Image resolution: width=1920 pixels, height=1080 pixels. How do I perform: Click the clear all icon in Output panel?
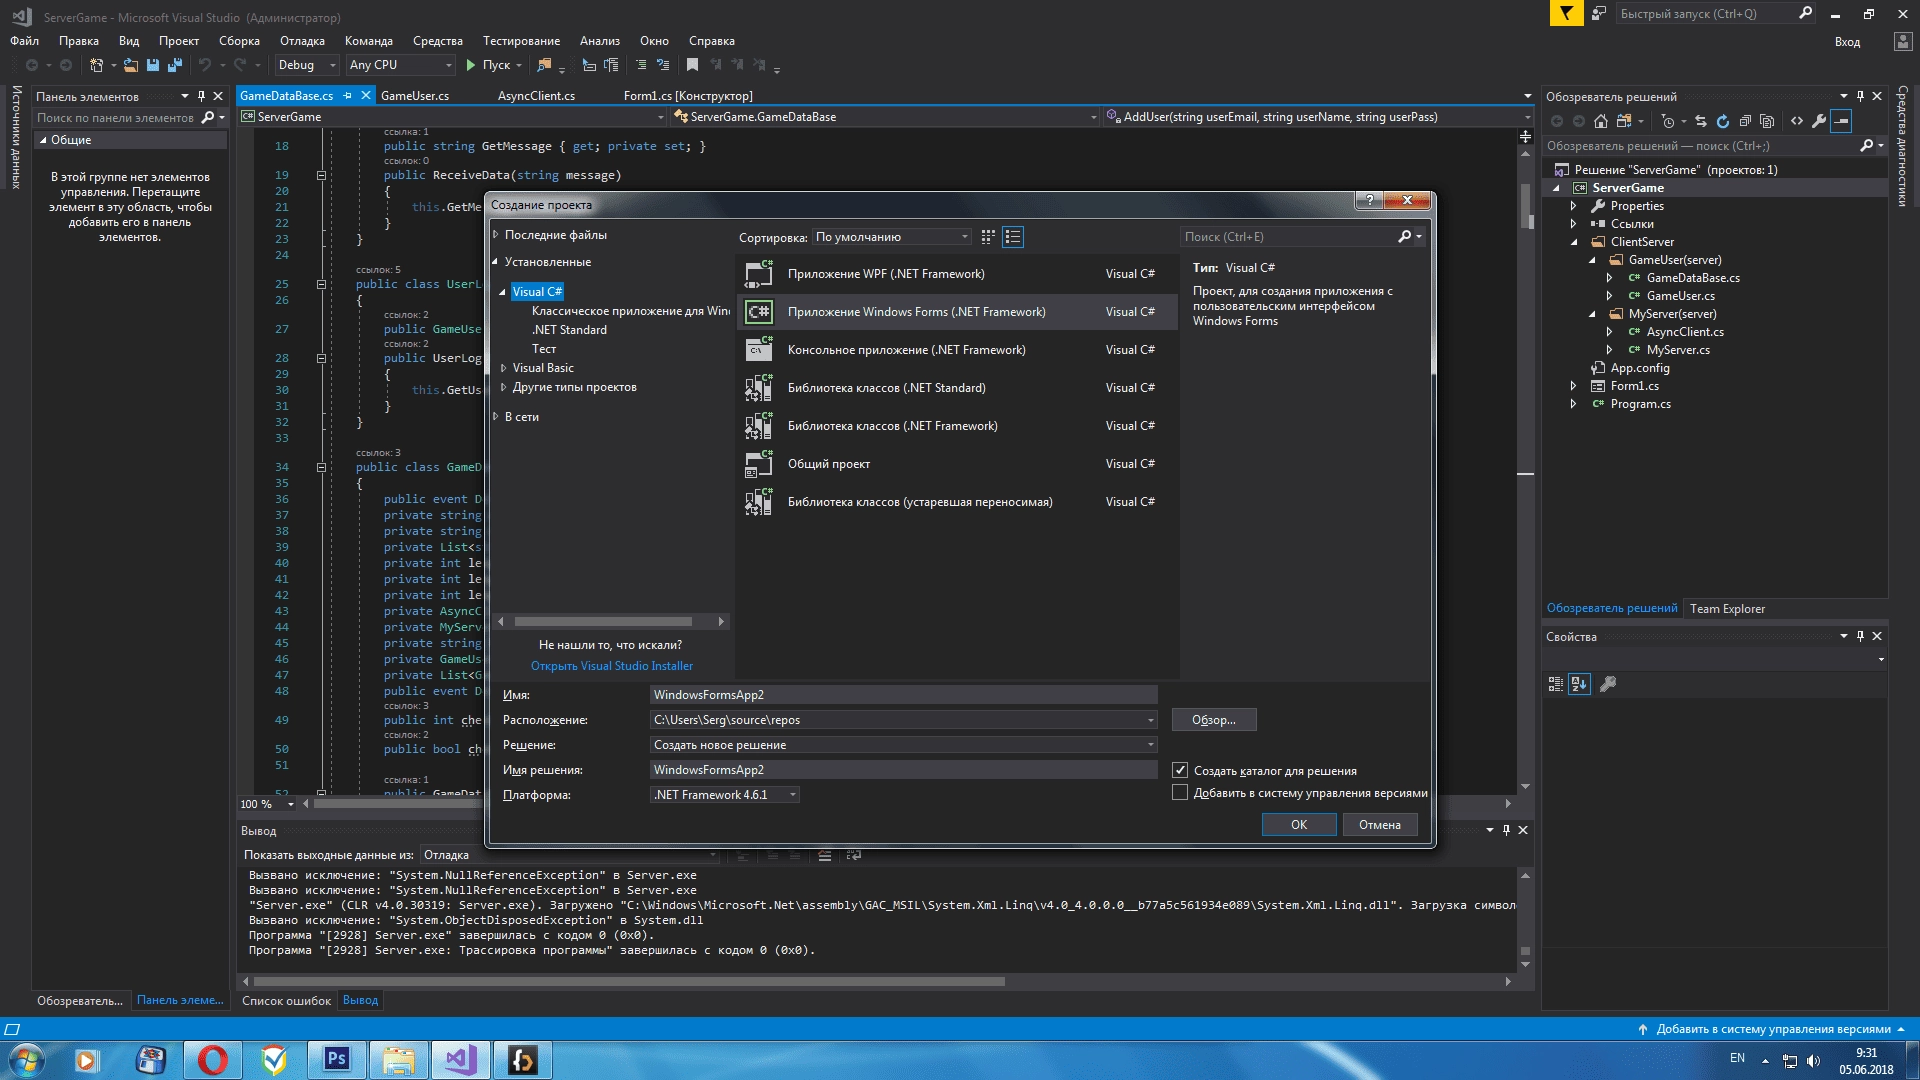pyautogui.click(x=825, y=855)
